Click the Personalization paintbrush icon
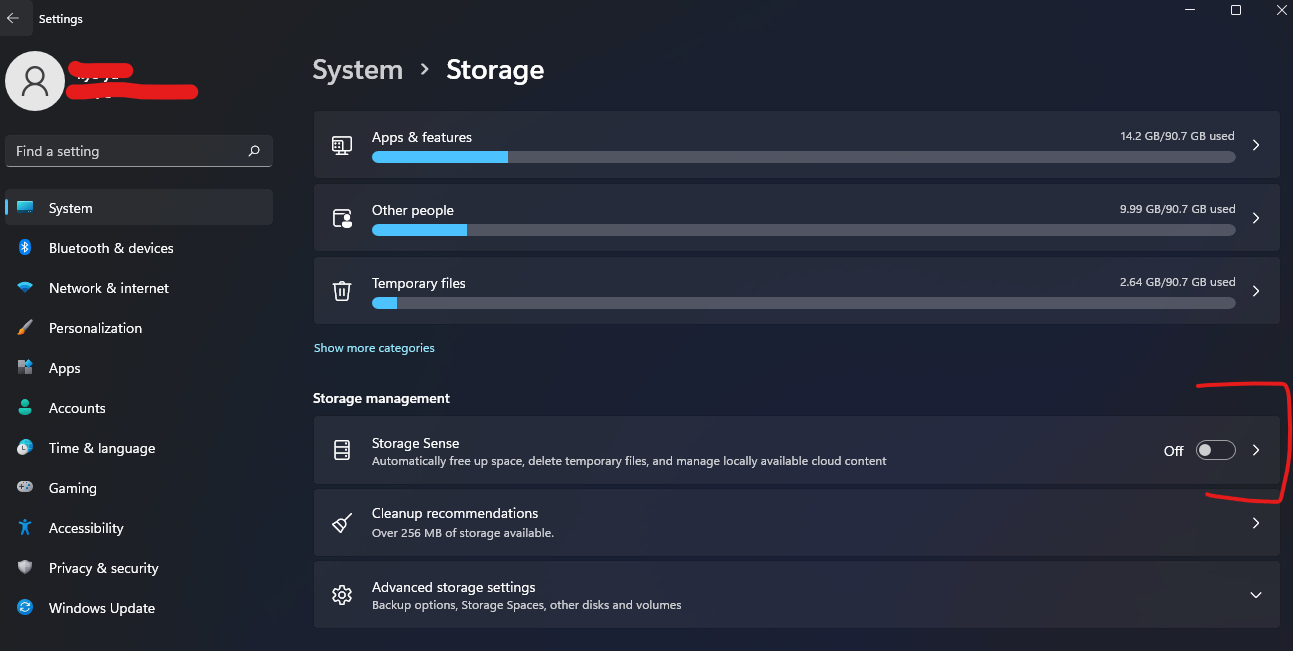1293x651 pixels. pyautogui.click(x=26, y=328)
